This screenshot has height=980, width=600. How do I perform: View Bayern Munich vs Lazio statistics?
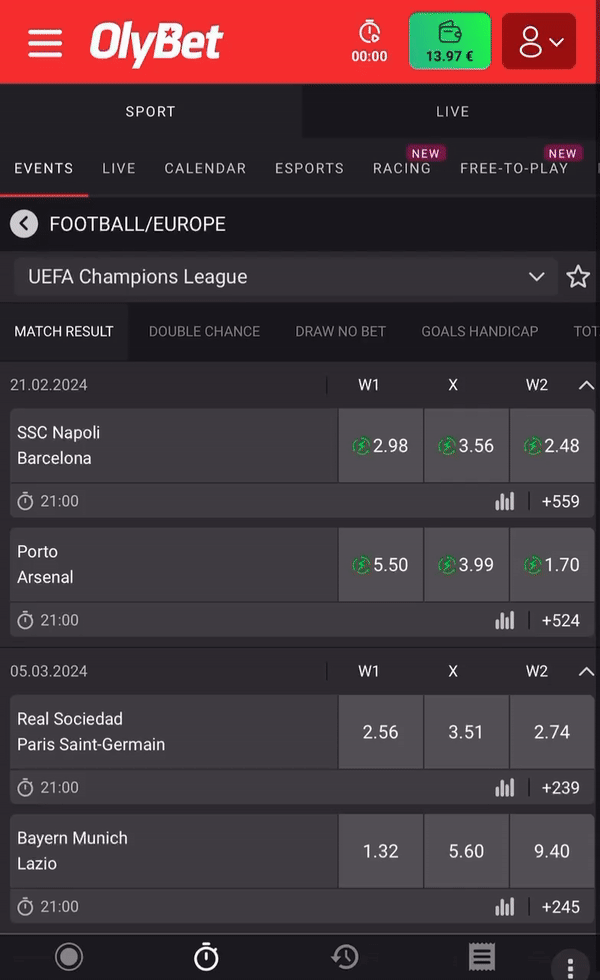click(505, 907)
